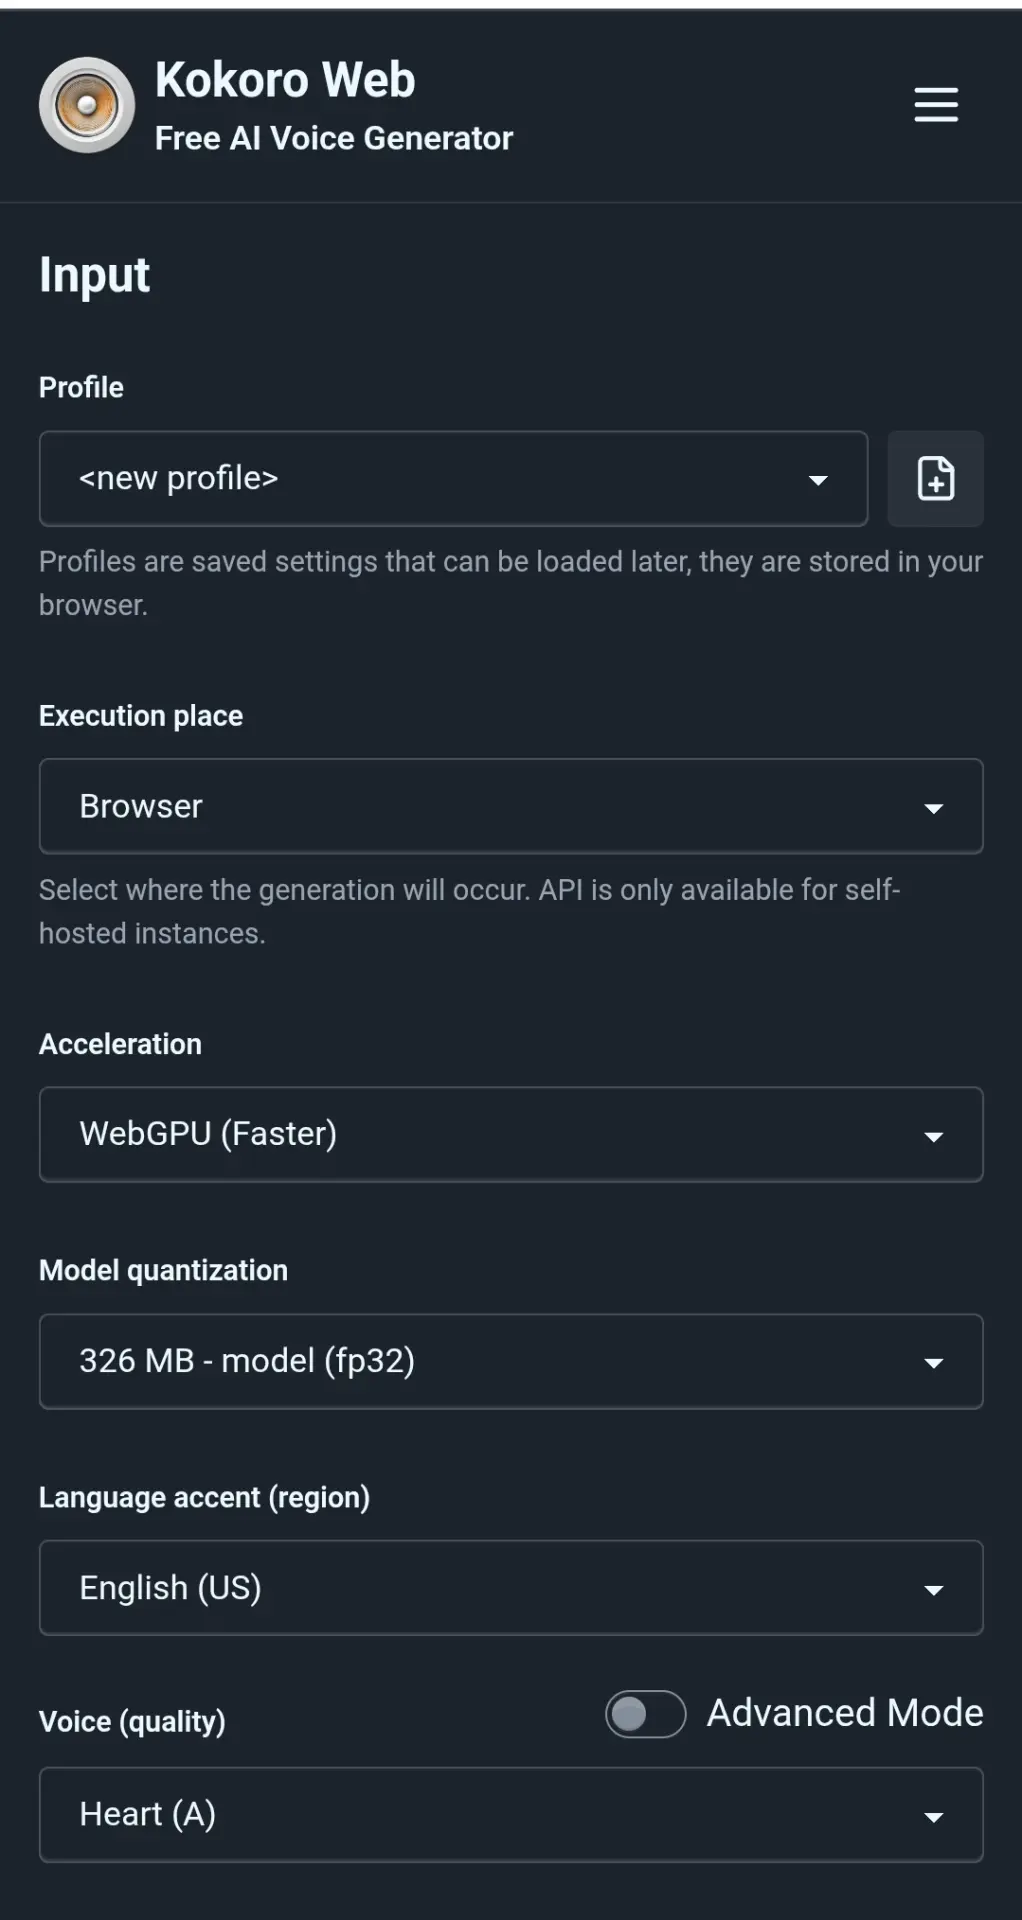The width and height of the screenshot is (1022, 1920).
Task: Click the Kokoro Web speaker logo
Action: (87, 105)
